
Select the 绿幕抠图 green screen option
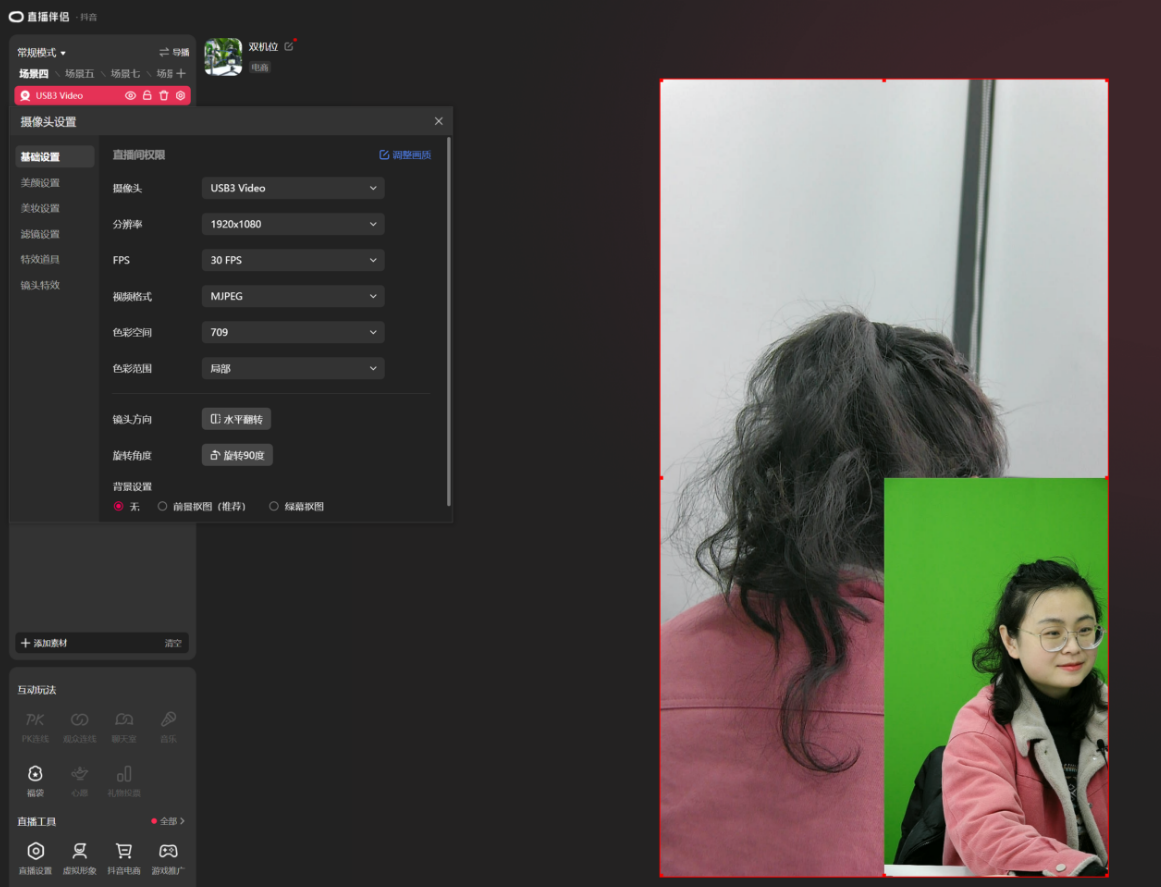[x=296, y=506]
